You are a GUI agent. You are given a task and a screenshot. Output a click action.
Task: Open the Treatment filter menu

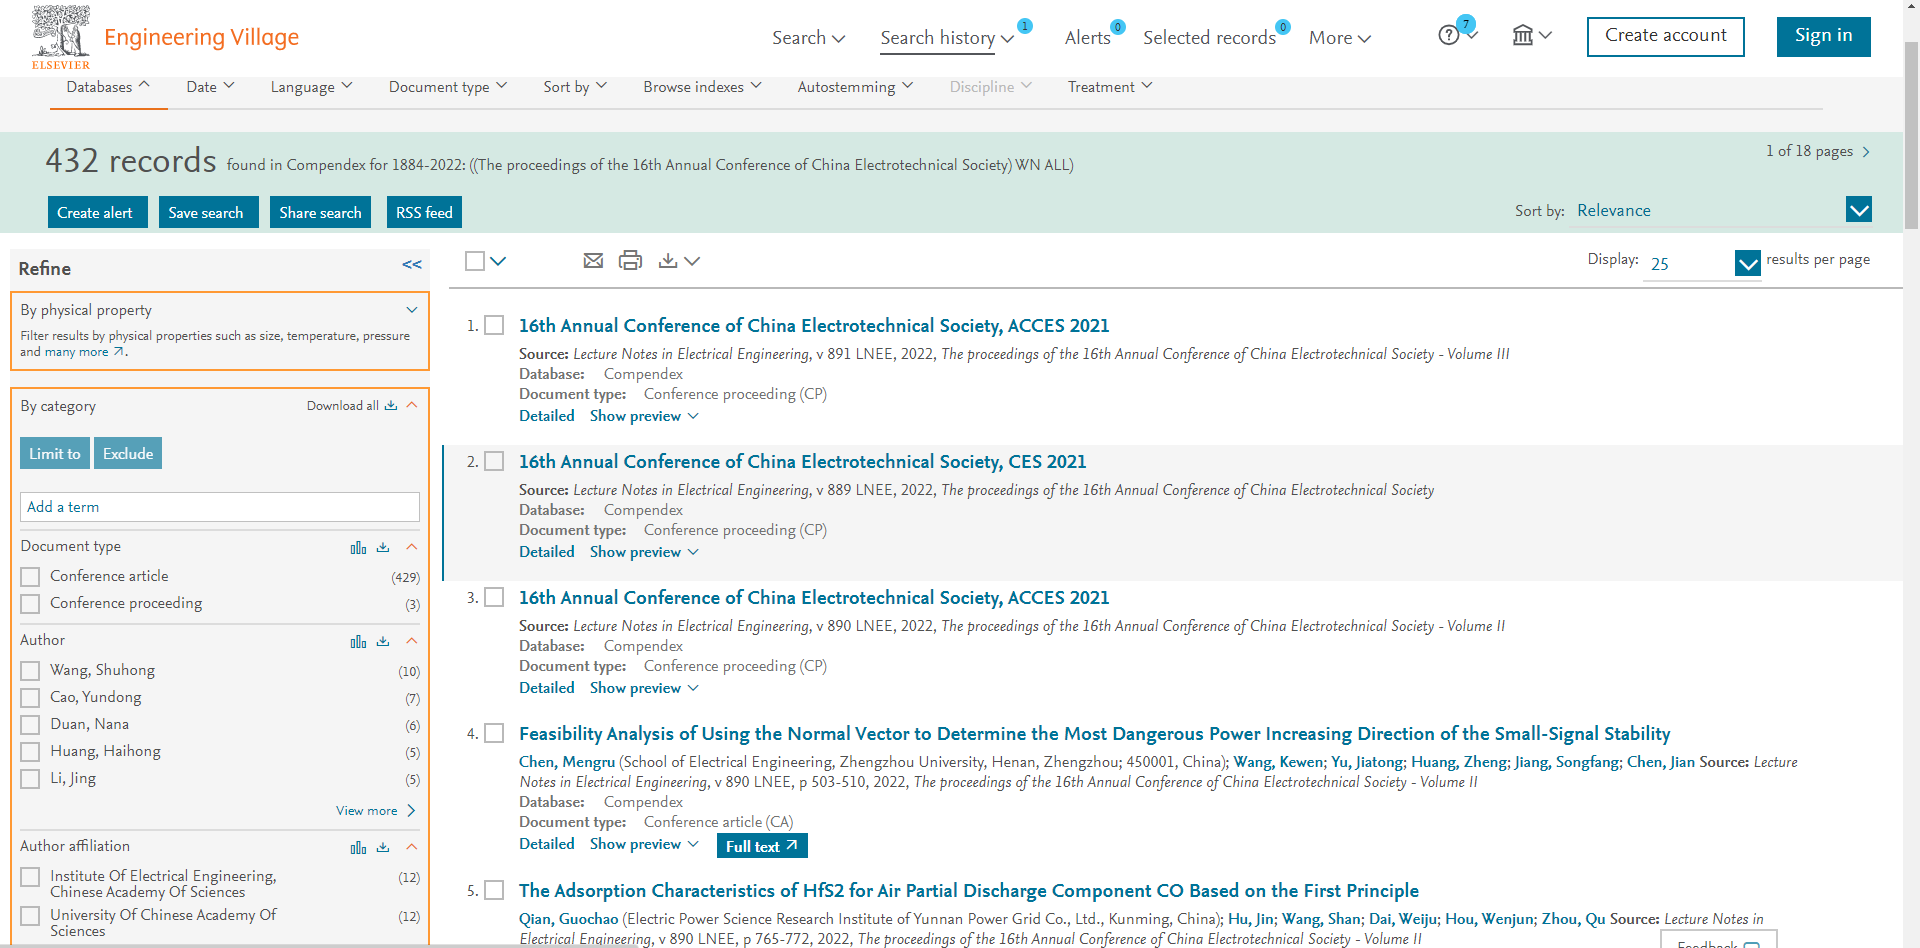pos(1110,87)
